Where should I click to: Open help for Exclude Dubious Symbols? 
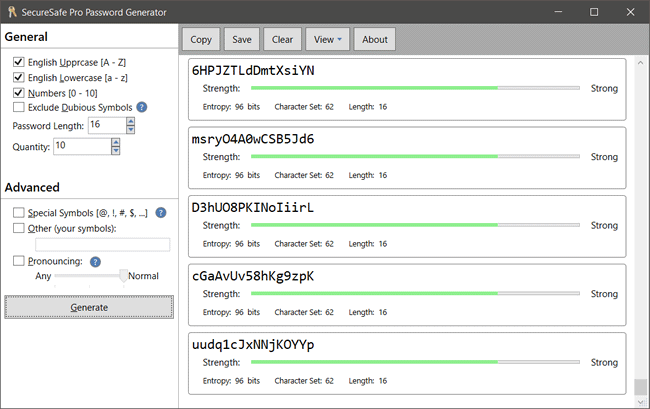click(x=142, y=107)
